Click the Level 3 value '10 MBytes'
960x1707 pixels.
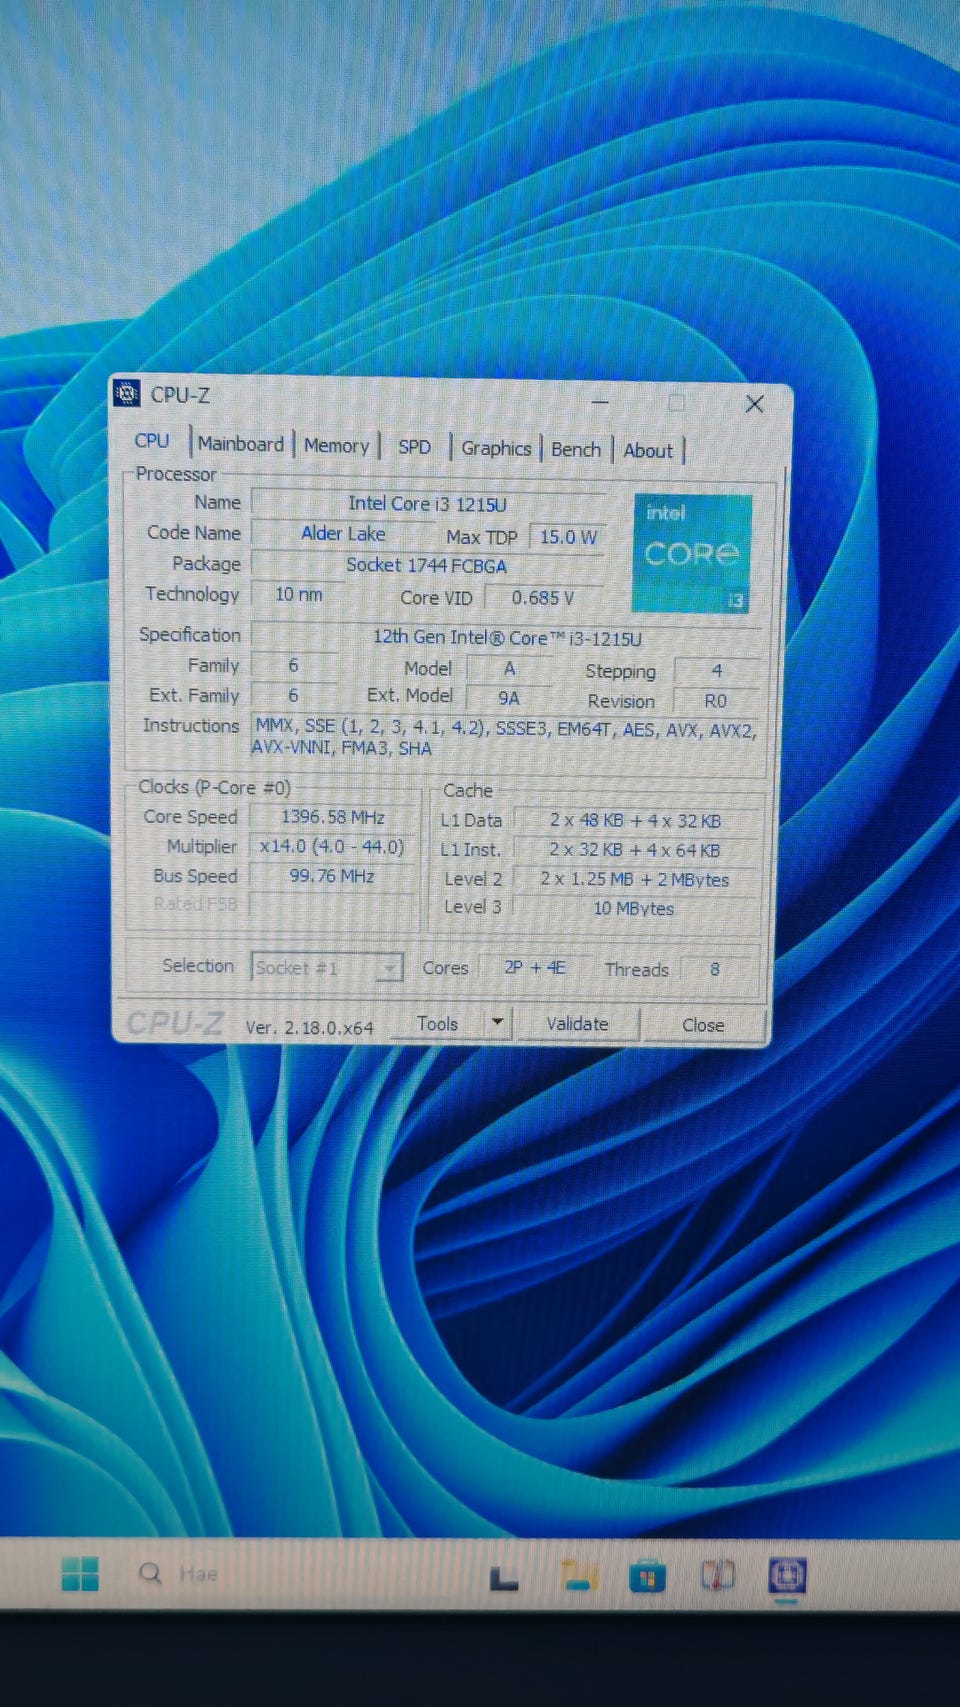pos(634,908)
